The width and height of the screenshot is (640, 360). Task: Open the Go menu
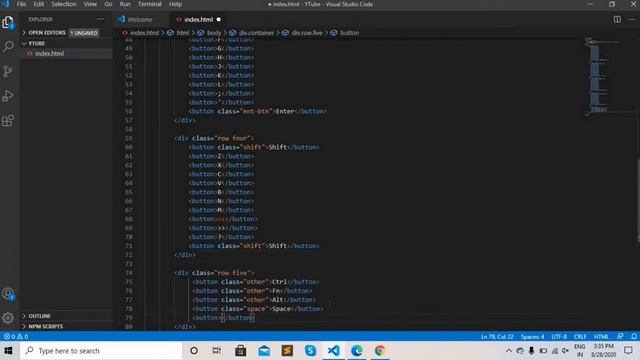coord(108,4)
